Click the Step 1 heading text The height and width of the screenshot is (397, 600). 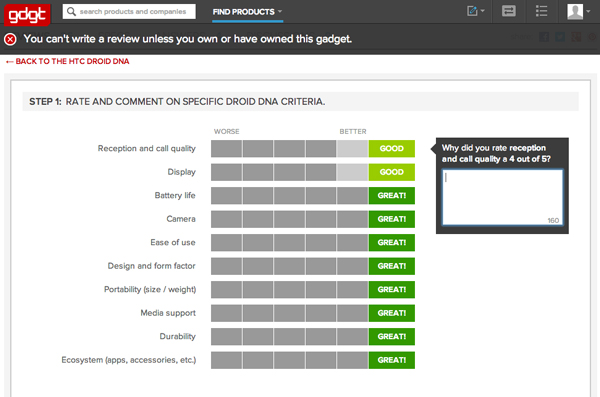click(x=177, y=102)
